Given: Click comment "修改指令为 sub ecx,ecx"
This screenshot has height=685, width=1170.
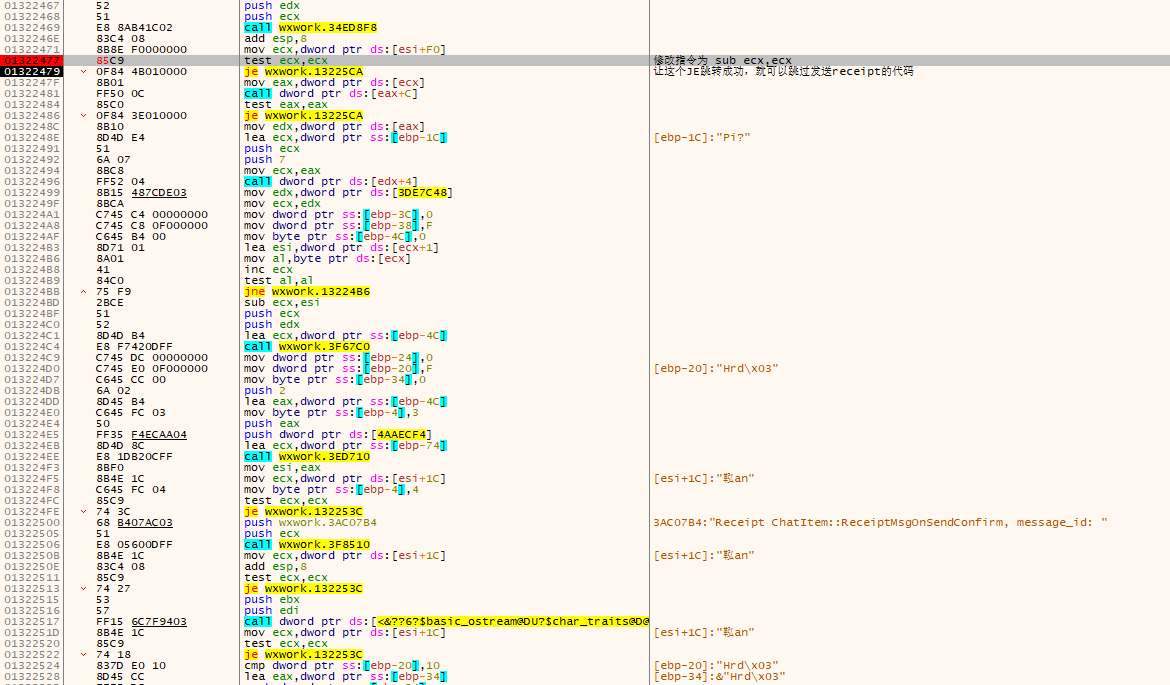Looking at the screenshot, I should [x=722, y=61].
